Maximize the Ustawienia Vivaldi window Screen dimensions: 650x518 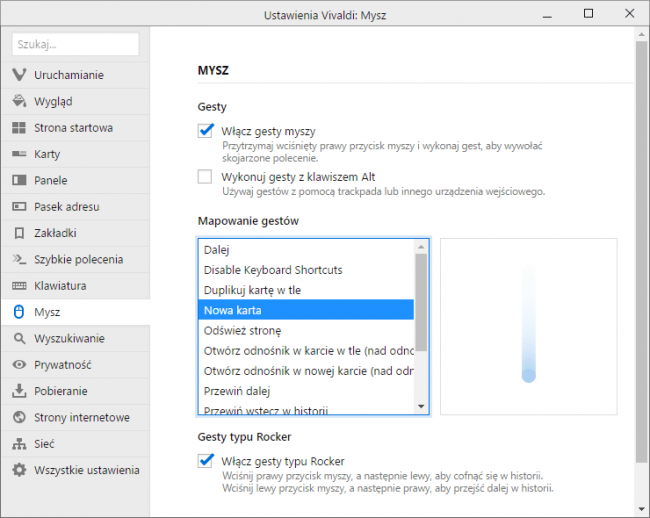point(588,14)
